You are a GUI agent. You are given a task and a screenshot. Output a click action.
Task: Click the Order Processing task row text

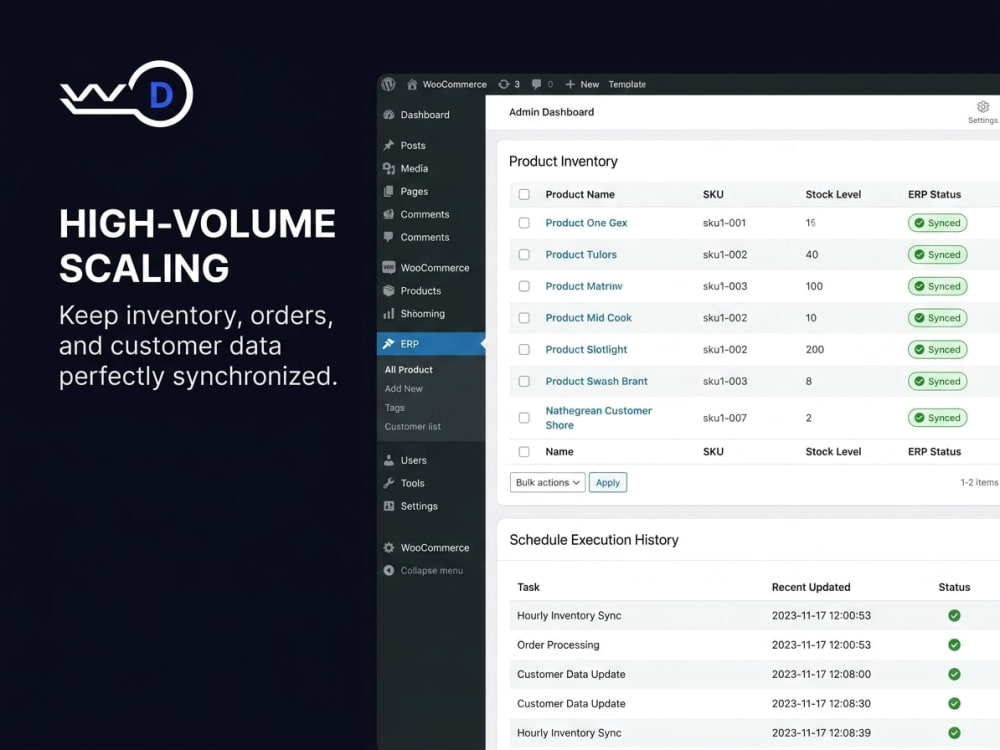coord(558,645)
